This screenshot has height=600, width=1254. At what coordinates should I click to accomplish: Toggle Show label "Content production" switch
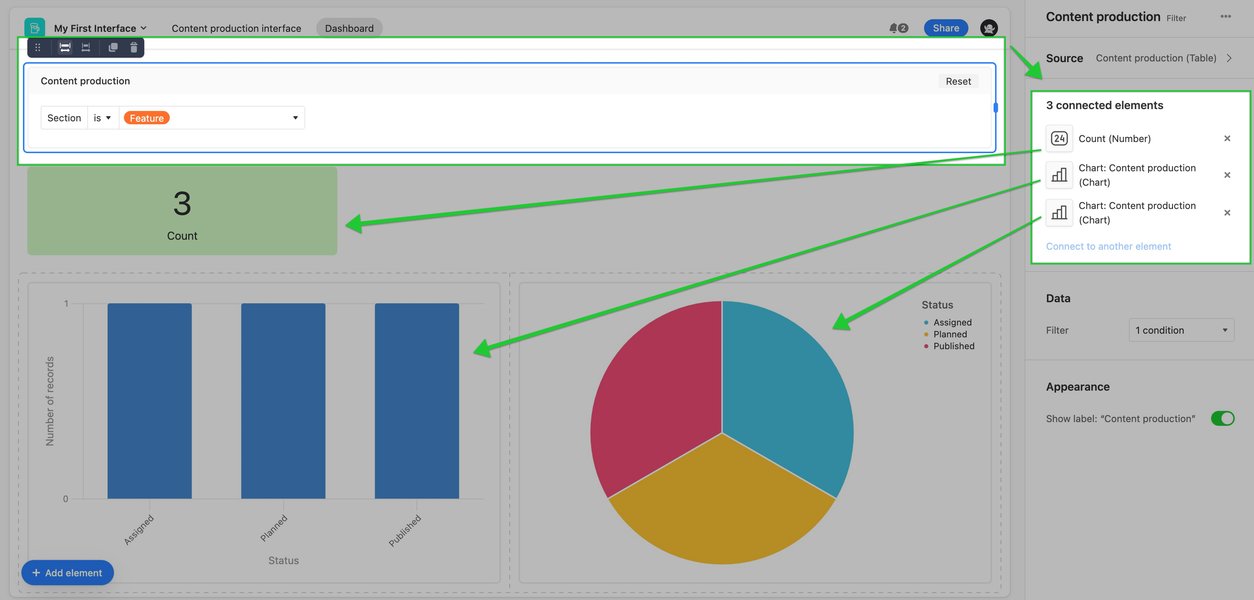coord(1222,418)
